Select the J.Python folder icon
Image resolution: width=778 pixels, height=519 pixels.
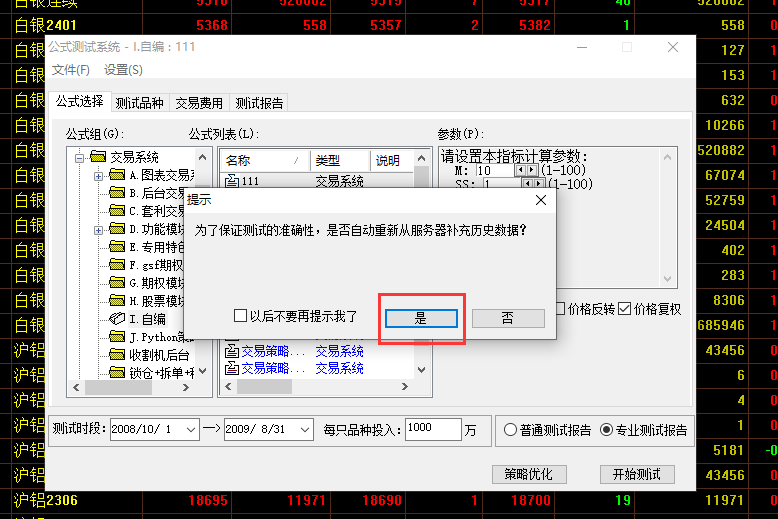117,336
